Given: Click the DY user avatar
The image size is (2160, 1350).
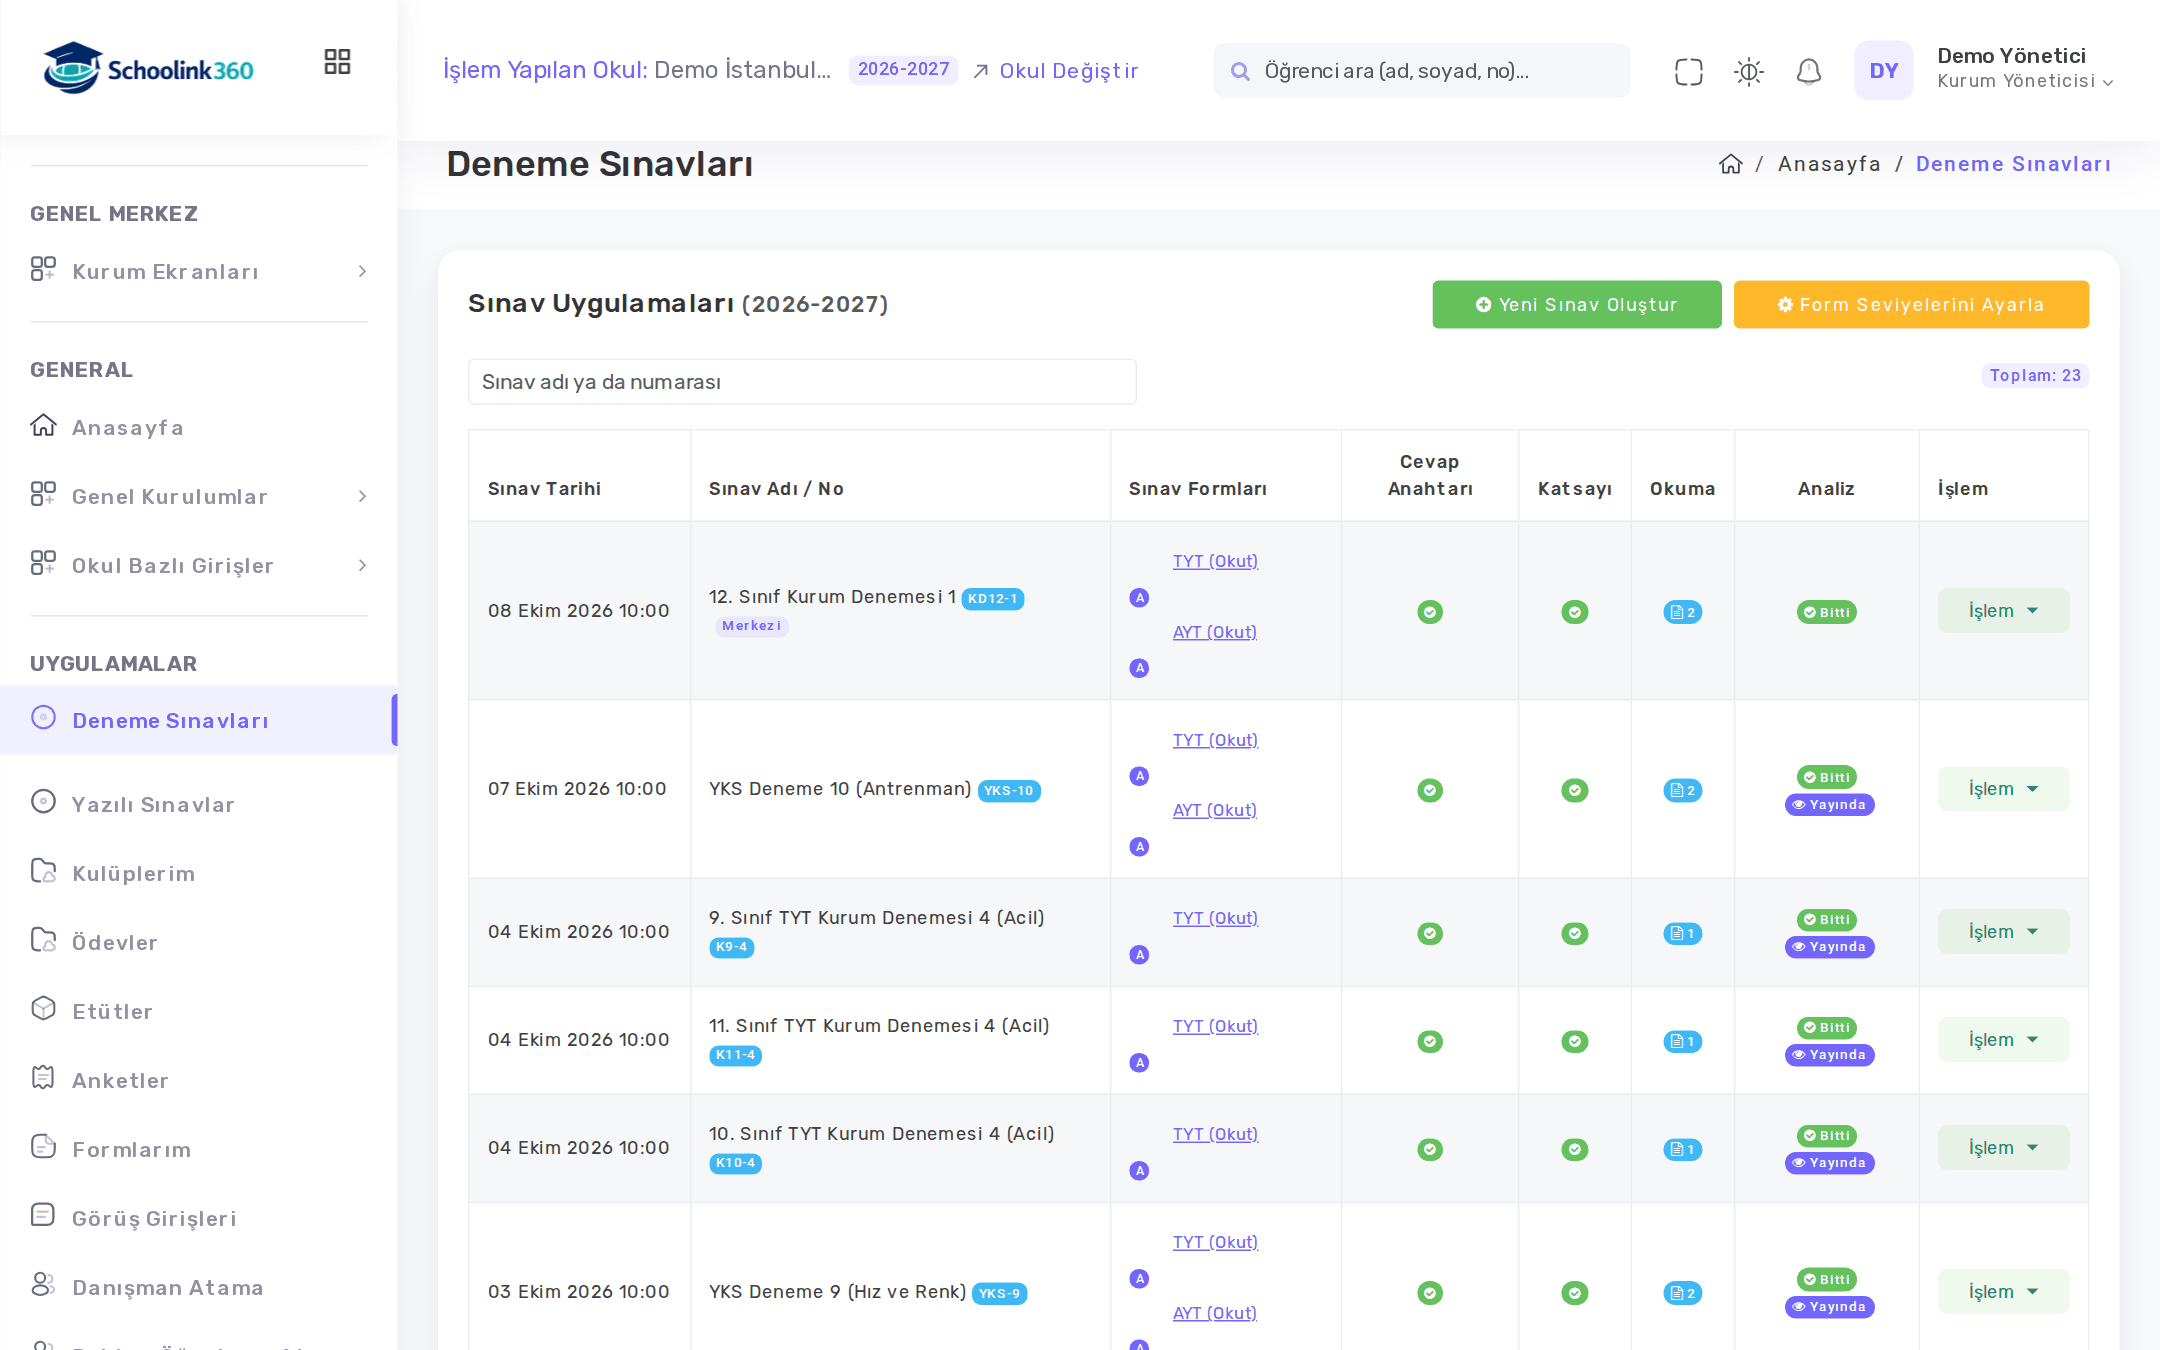Looking at the screenshot, I should coord(1883,70).
